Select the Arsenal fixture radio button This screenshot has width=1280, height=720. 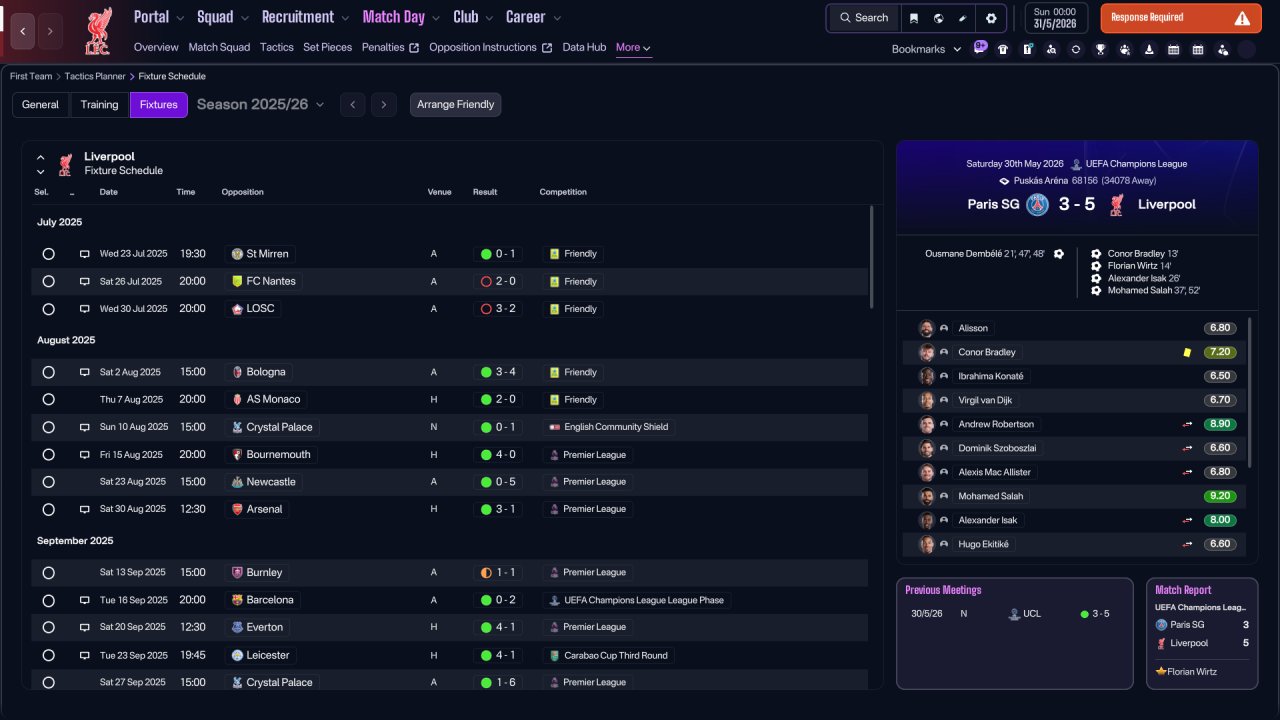click(x=48, y=509)
